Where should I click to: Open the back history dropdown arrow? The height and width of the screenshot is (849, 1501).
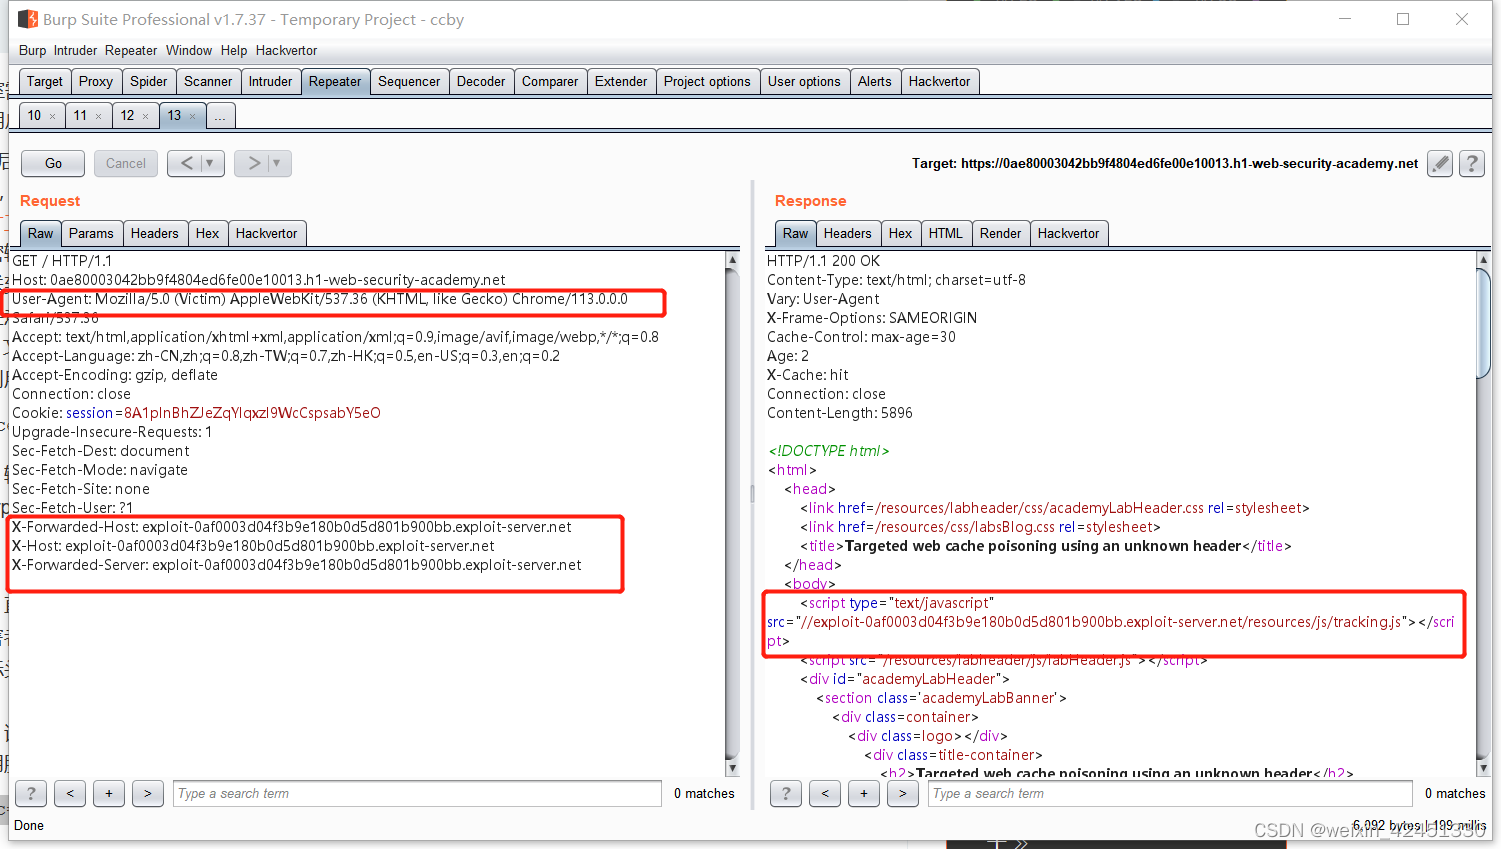point(211,163)
